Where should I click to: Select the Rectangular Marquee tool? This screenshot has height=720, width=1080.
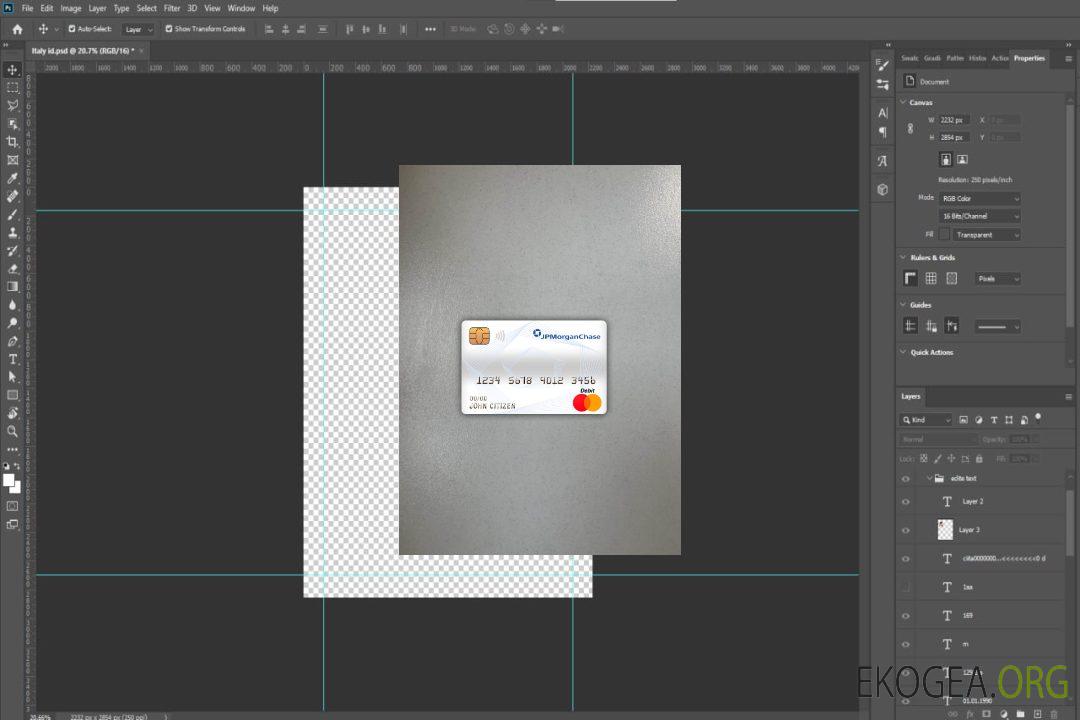(12, 87)
